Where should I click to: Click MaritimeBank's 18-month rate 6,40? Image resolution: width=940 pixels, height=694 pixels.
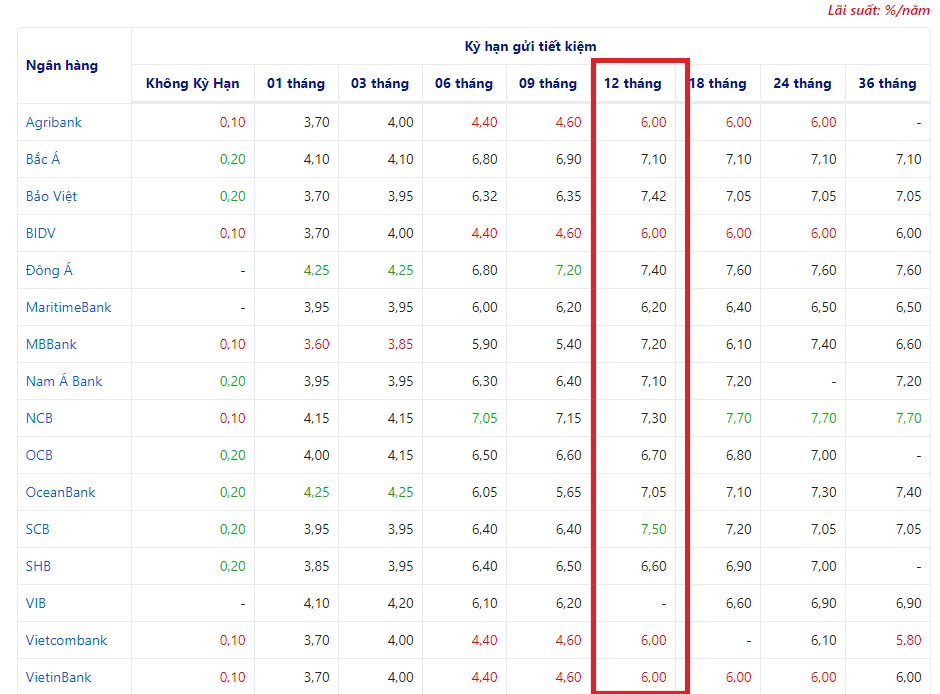739,307
